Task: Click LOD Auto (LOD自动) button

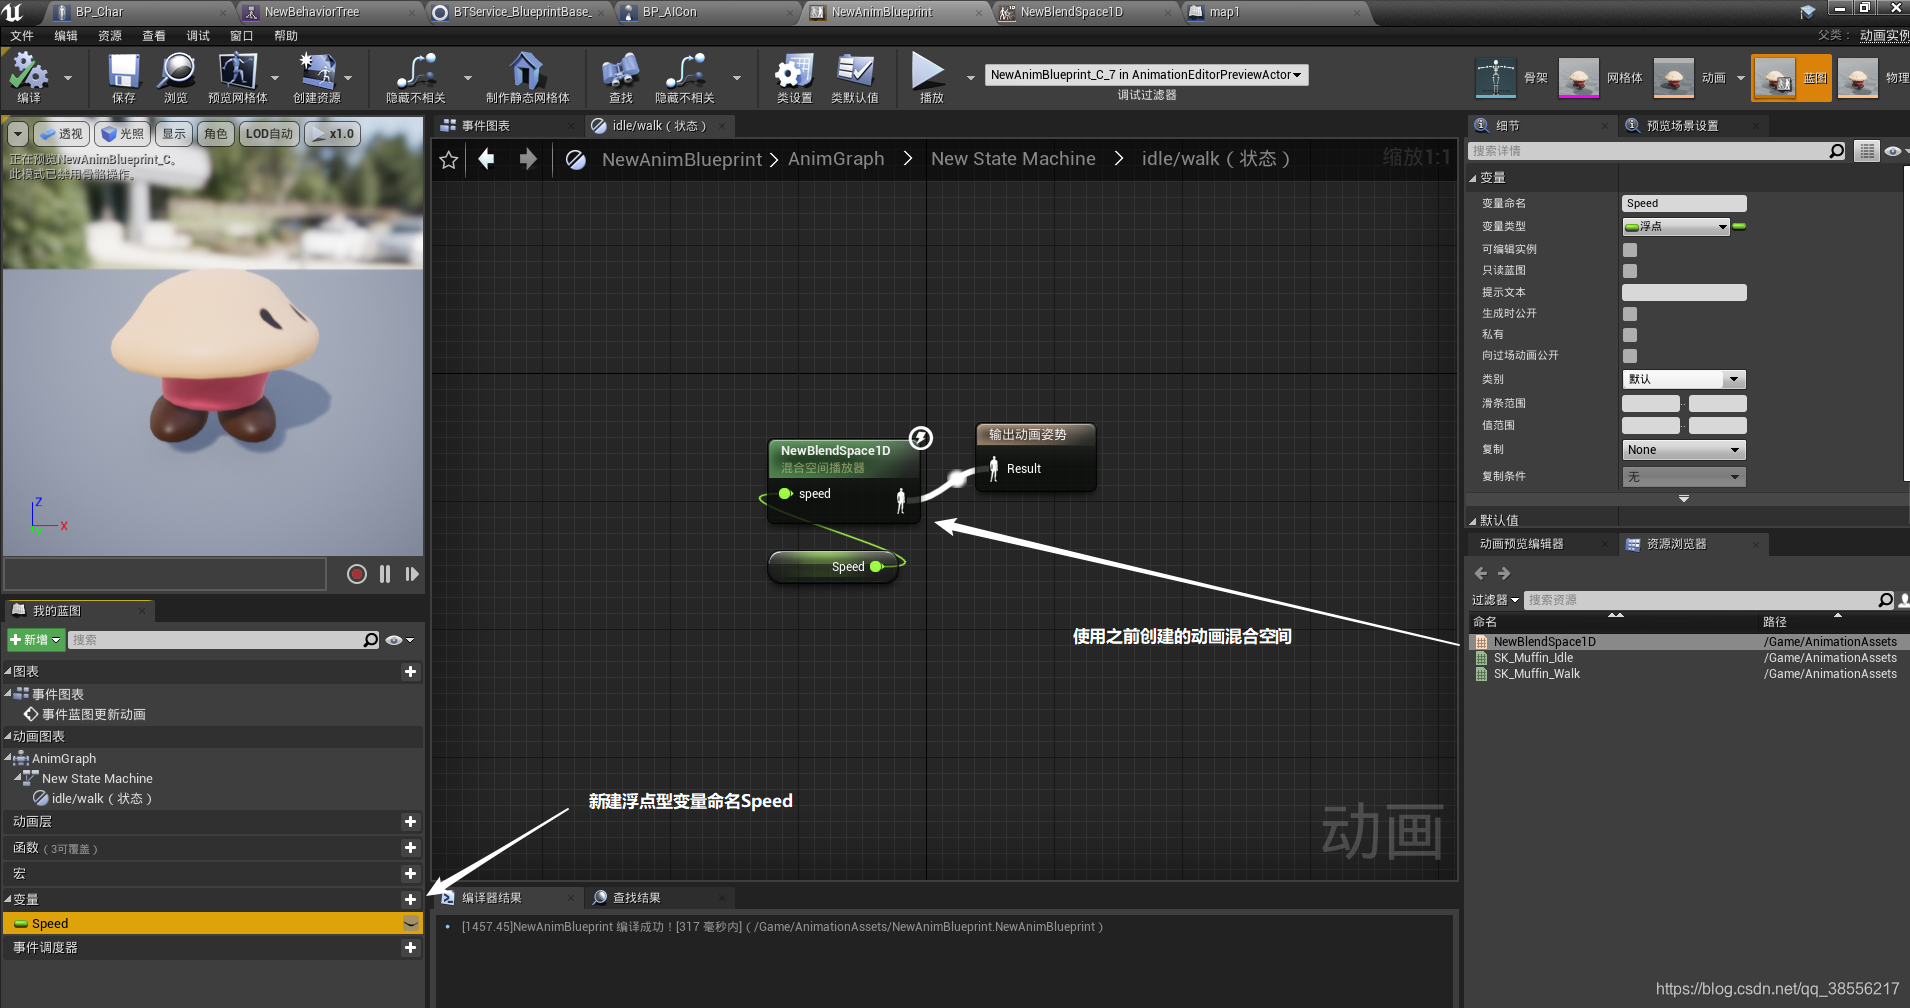Action: 270,134
